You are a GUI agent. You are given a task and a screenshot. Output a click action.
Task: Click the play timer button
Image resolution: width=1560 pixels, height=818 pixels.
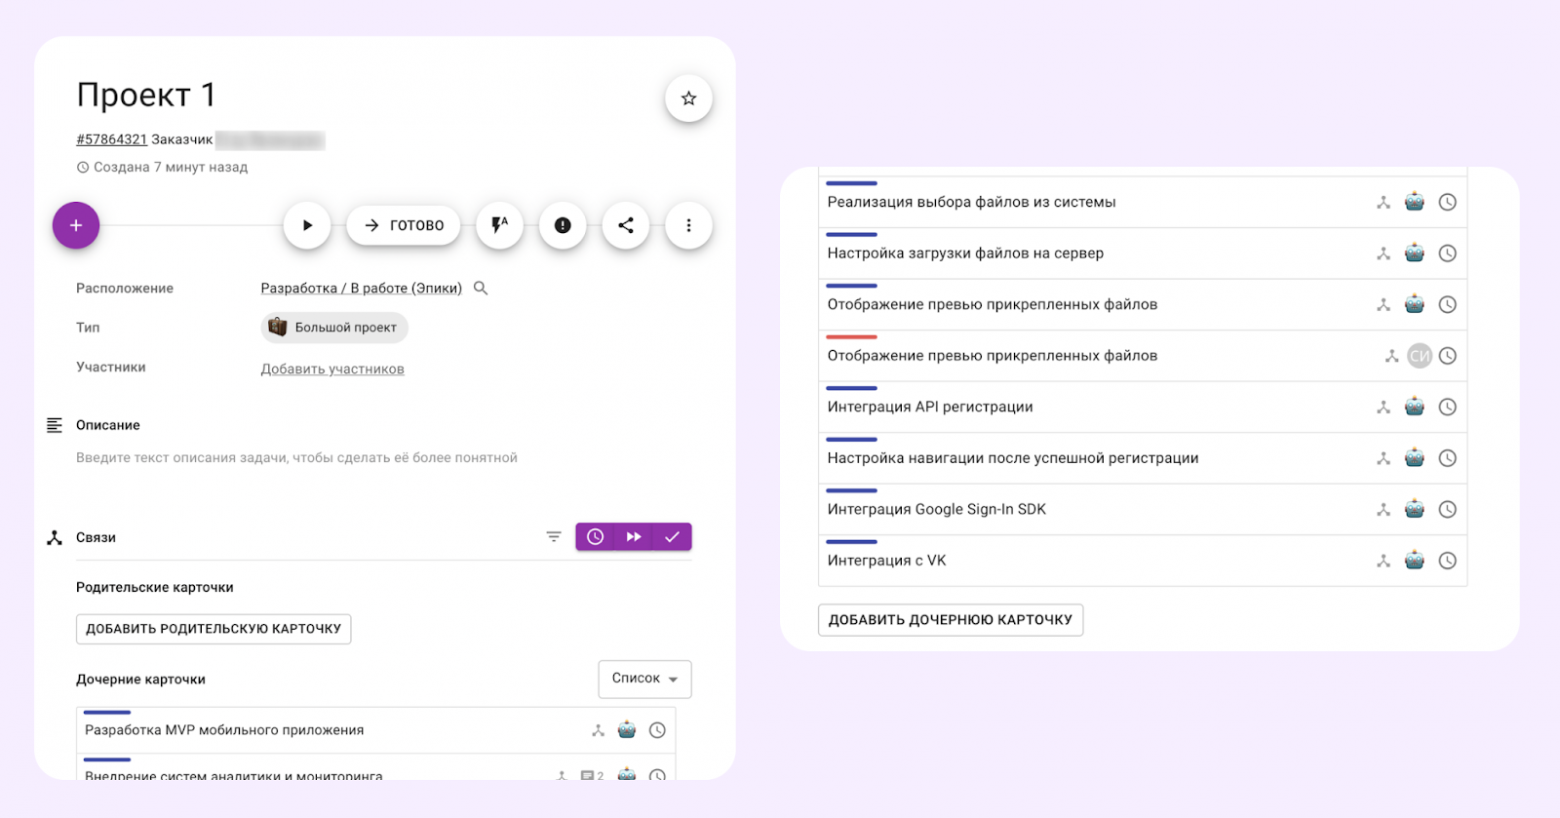point(307,225)
